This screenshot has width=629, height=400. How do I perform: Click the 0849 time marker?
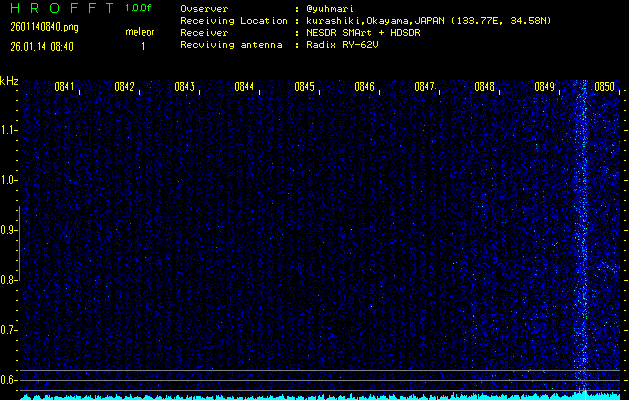coord(545,87)
